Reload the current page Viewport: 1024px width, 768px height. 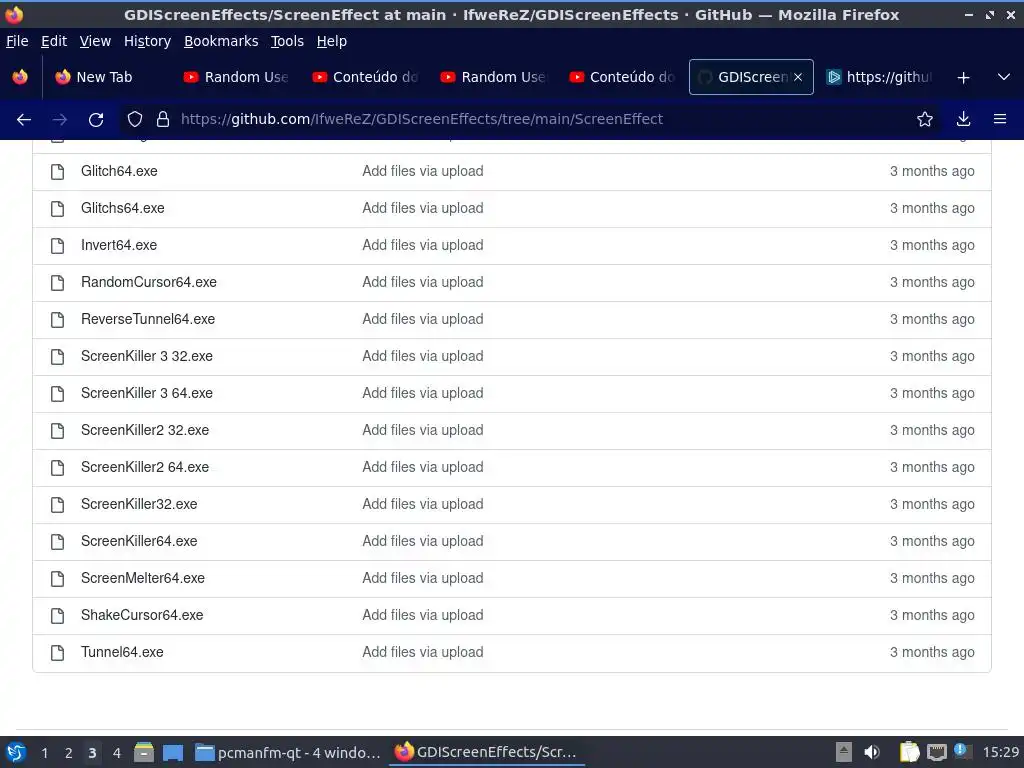pyautogui.click(x=96, y=119)
